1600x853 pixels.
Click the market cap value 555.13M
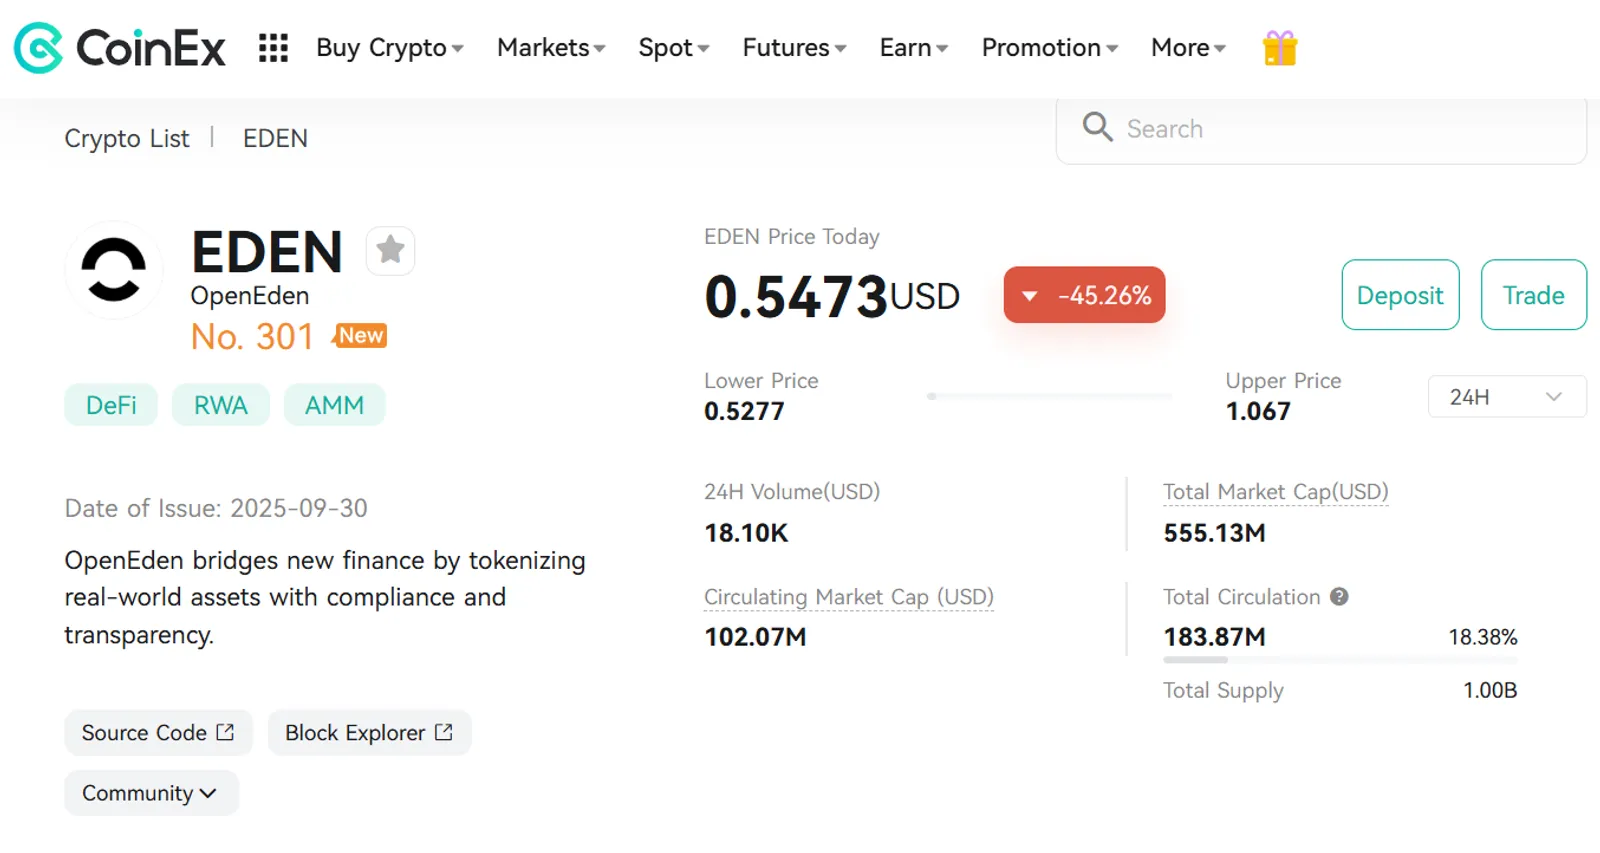(x=1214, y=533)
